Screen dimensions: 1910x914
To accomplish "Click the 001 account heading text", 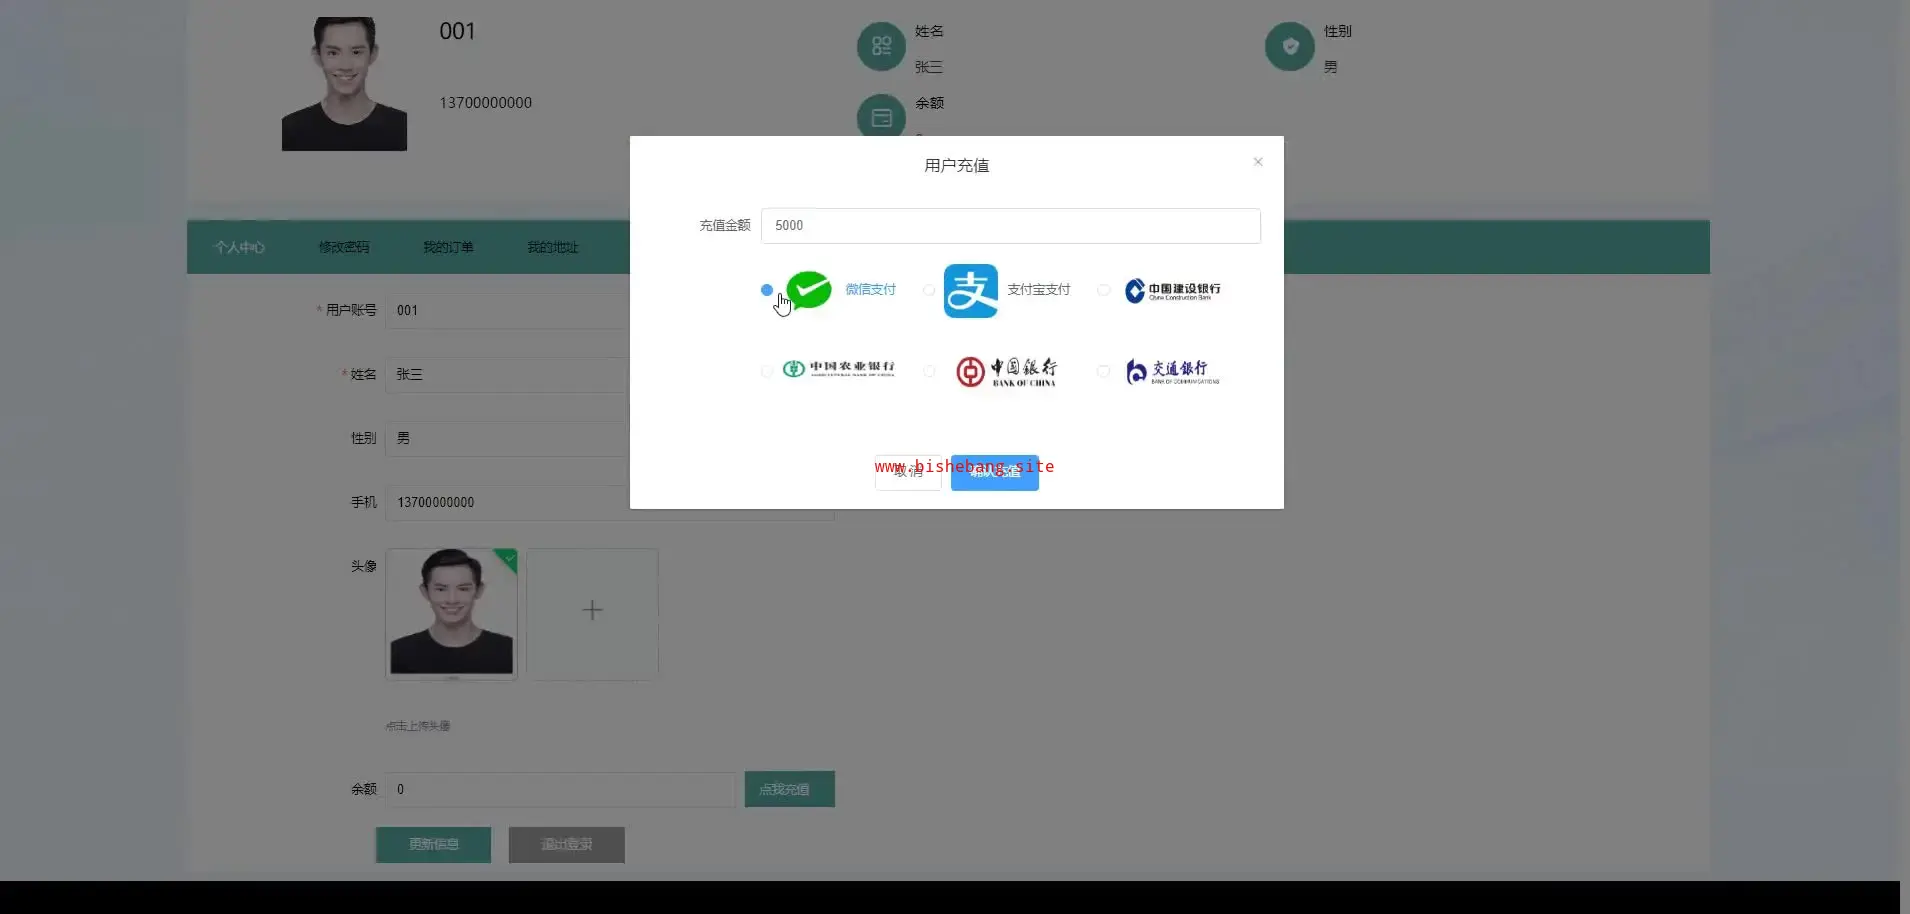I will coord(457,31).
